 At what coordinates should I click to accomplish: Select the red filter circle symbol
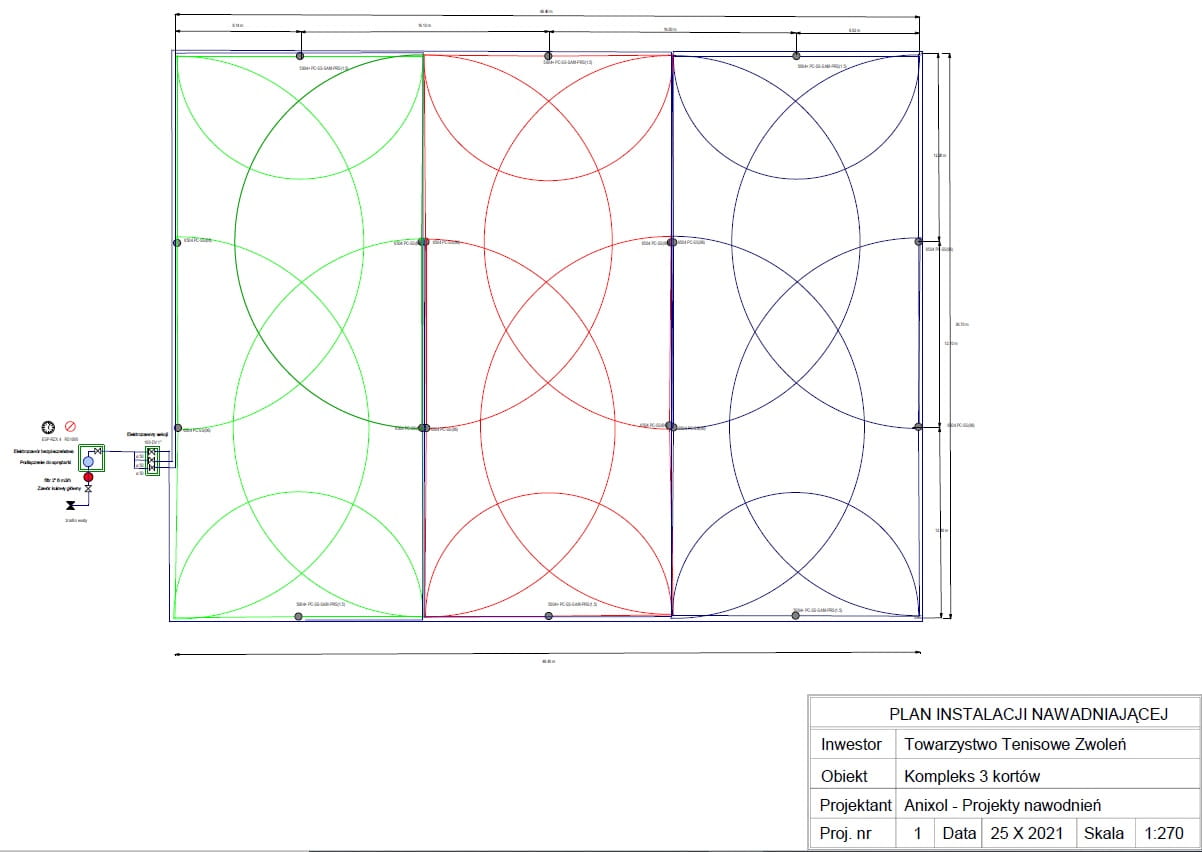tap(88, 477)
